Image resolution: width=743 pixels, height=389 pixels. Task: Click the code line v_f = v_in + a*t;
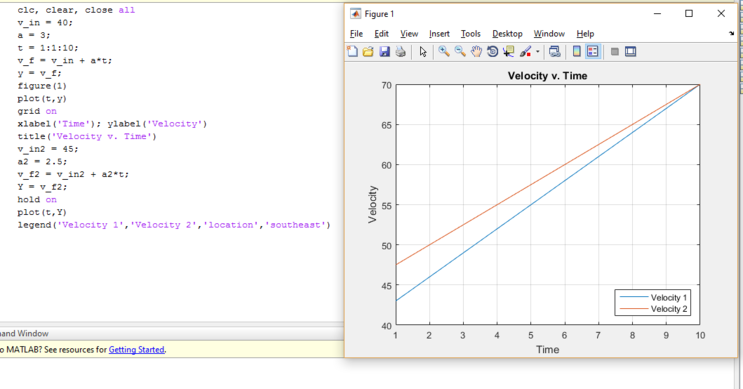click(65, 61)
